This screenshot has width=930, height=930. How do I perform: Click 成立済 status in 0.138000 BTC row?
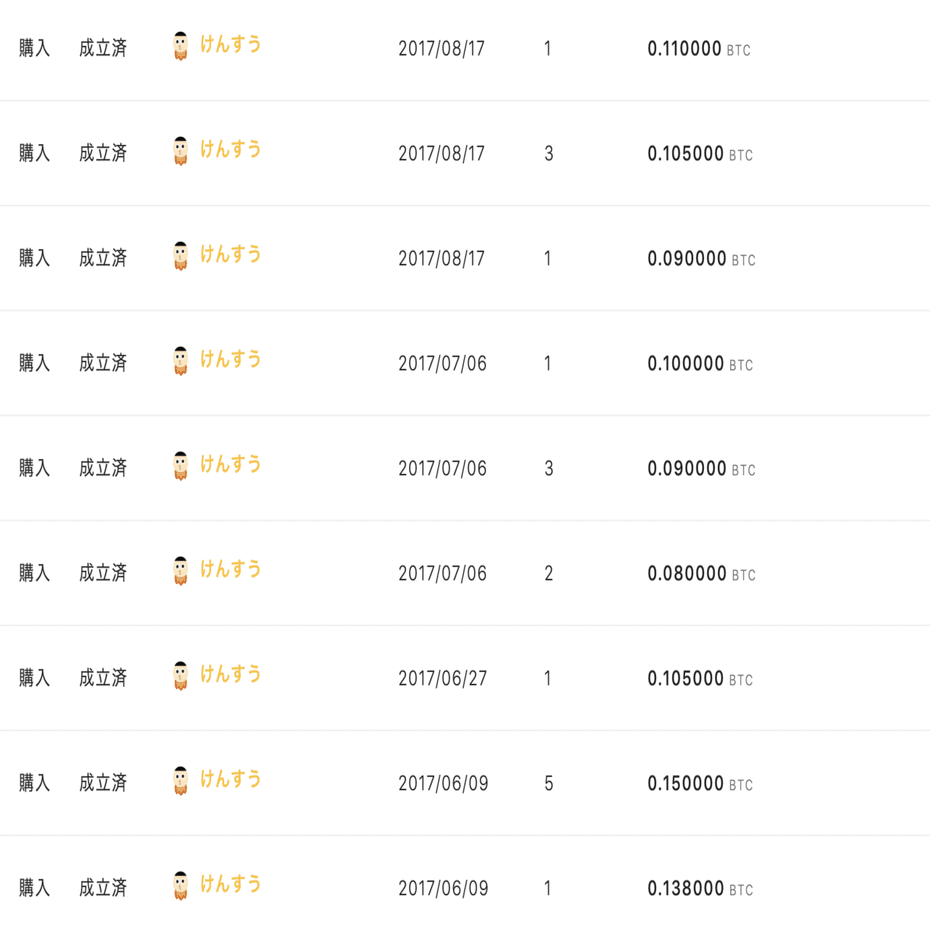(103, 888)
